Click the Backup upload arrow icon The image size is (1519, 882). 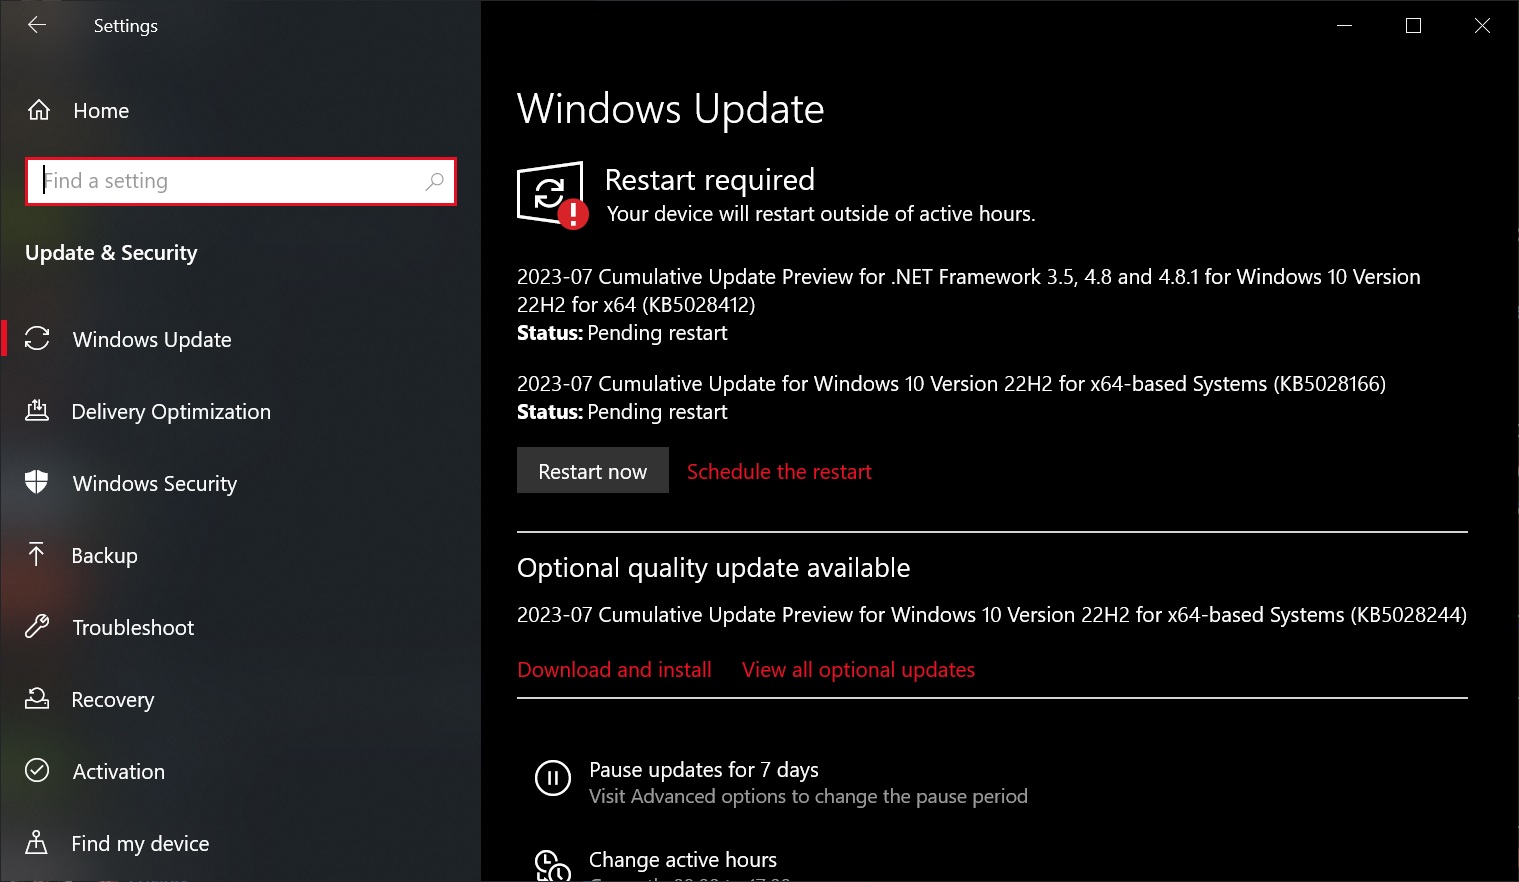(x=37, y=555)
